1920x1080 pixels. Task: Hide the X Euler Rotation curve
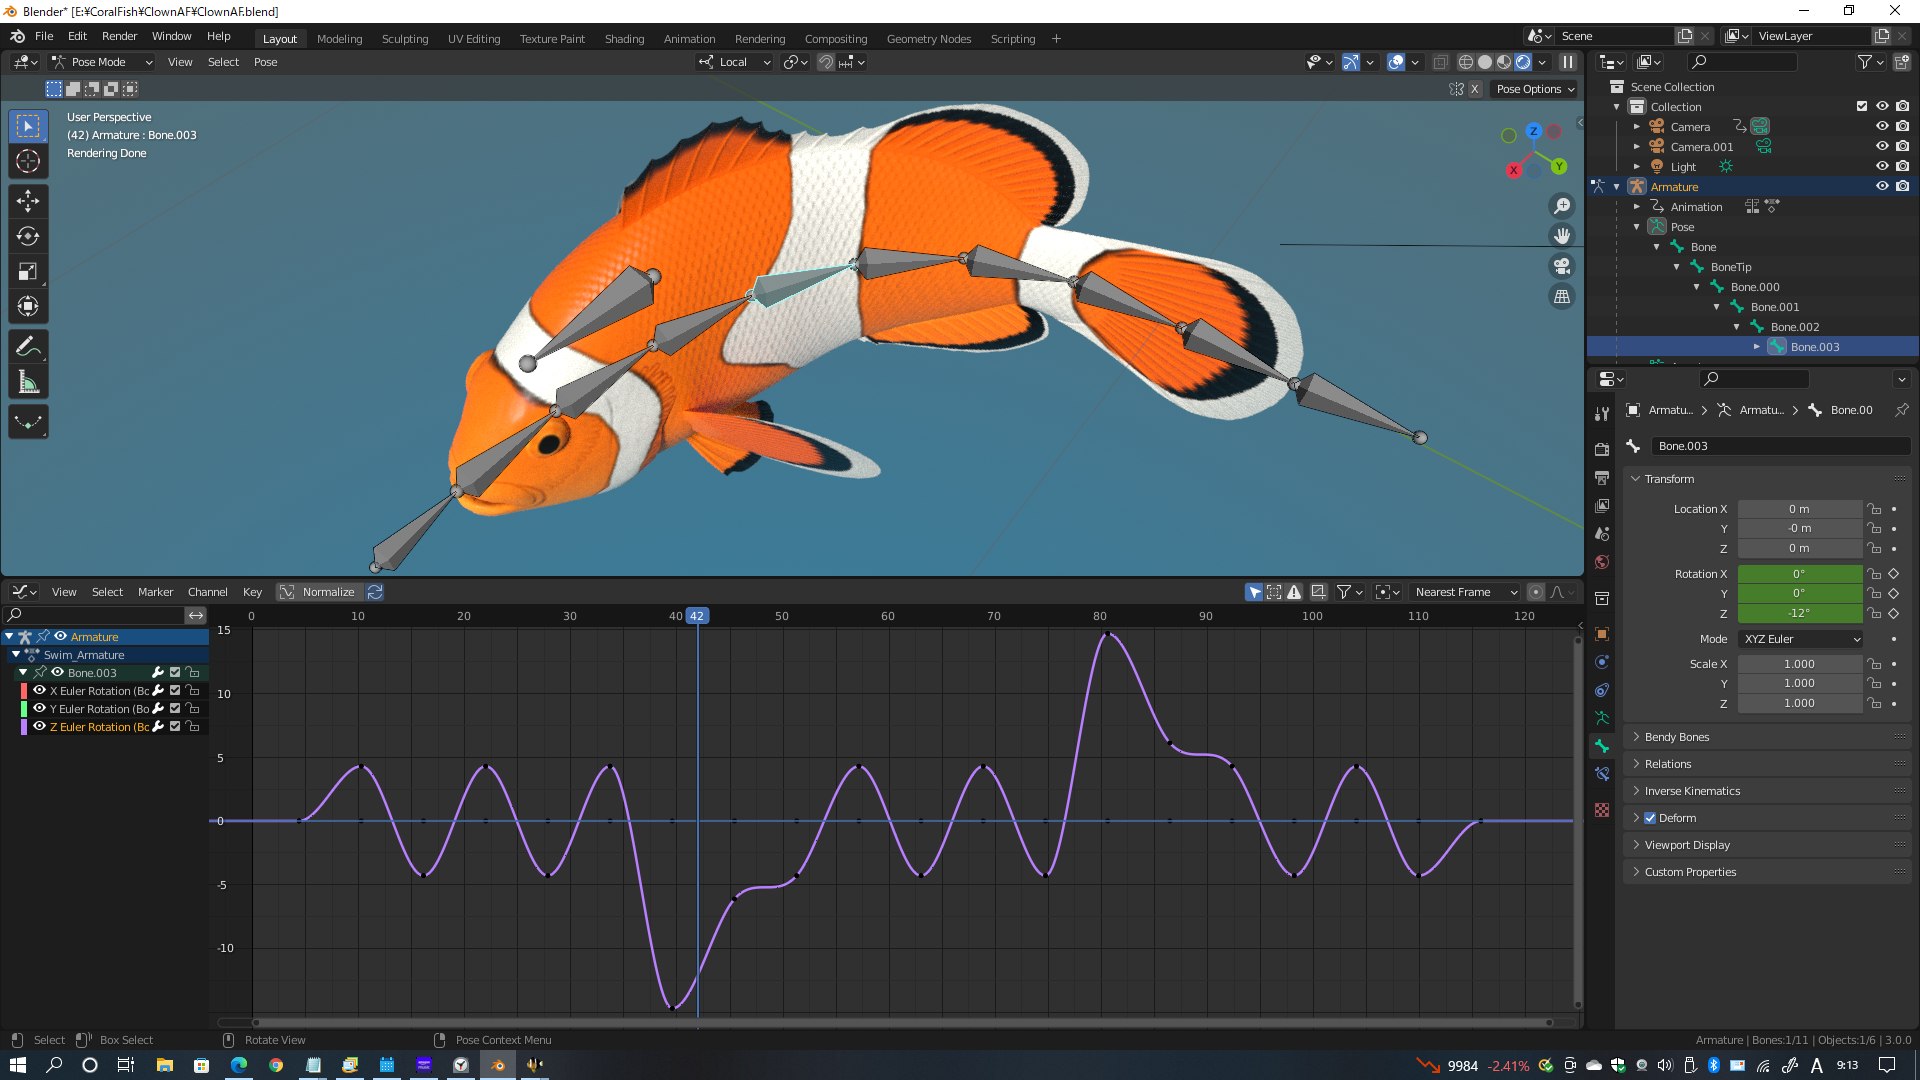39,690
